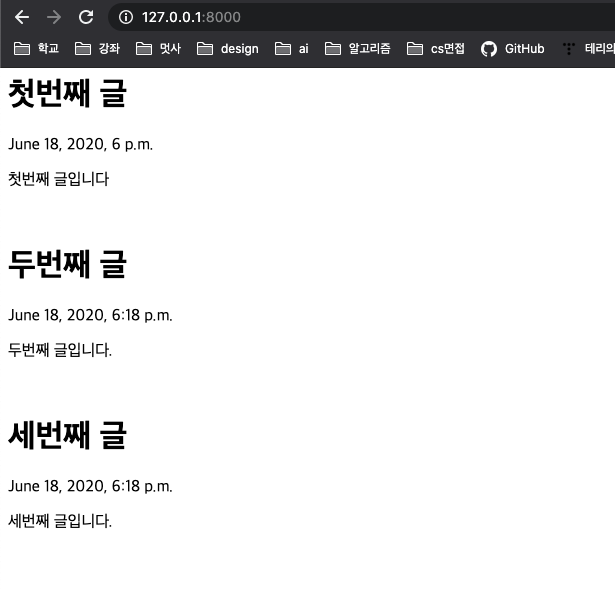This screenshot has height=590, width=615.
Task: Click the folder icon of the 학교 bookmark
Action: click(x=22, y=49)
